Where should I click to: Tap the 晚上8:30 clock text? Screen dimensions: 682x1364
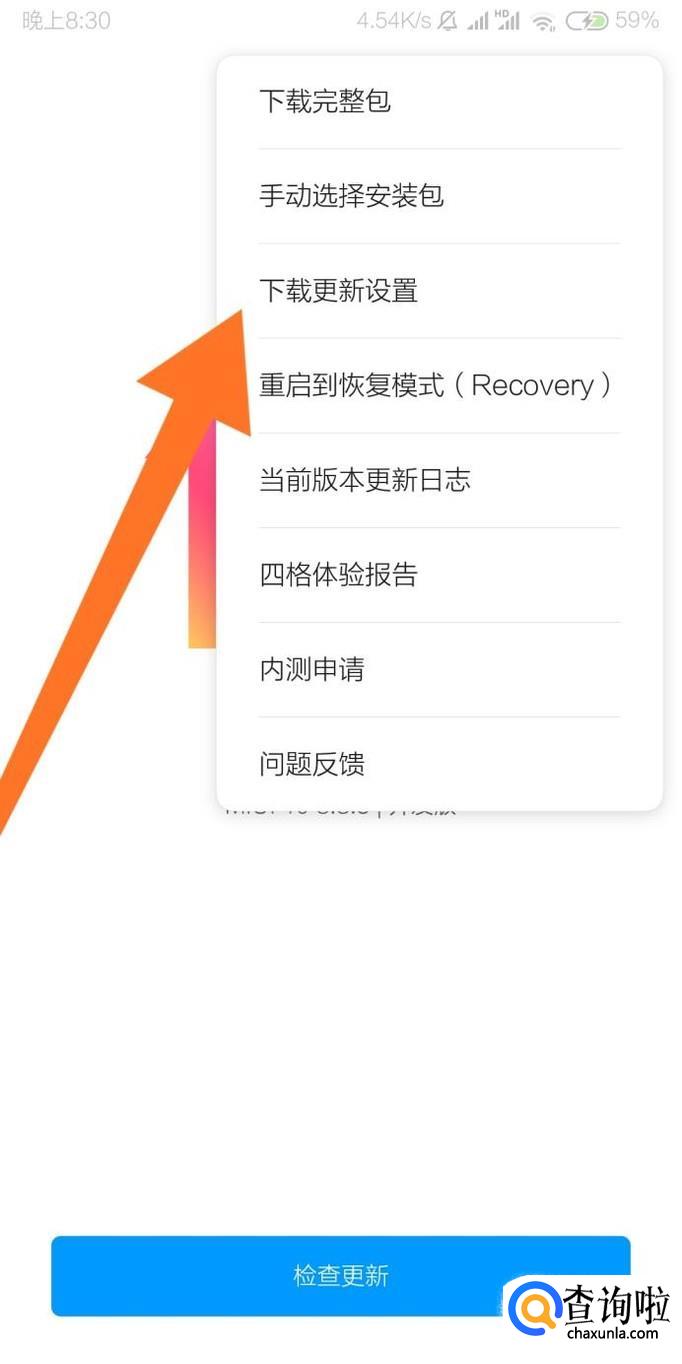click(x=66, y=21)
